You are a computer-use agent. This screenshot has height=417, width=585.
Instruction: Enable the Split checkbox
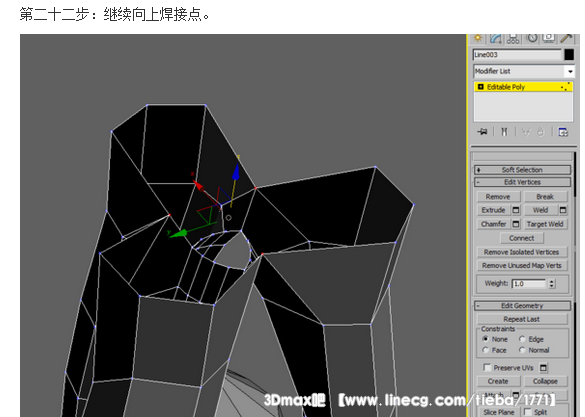528,412
